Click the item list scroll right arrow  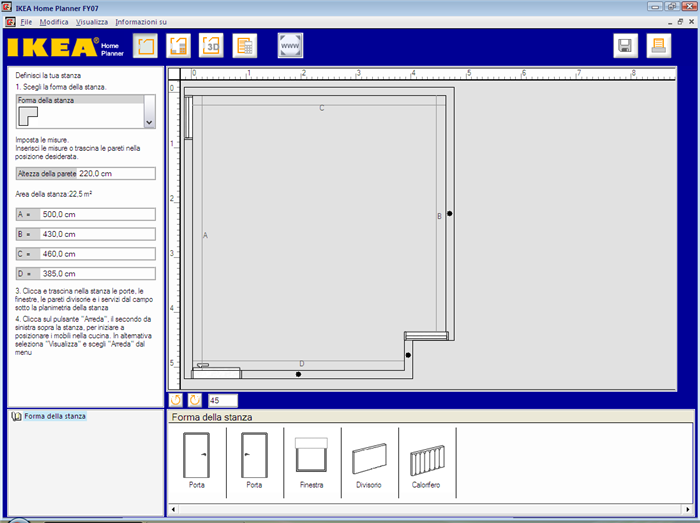coord(688,509)
